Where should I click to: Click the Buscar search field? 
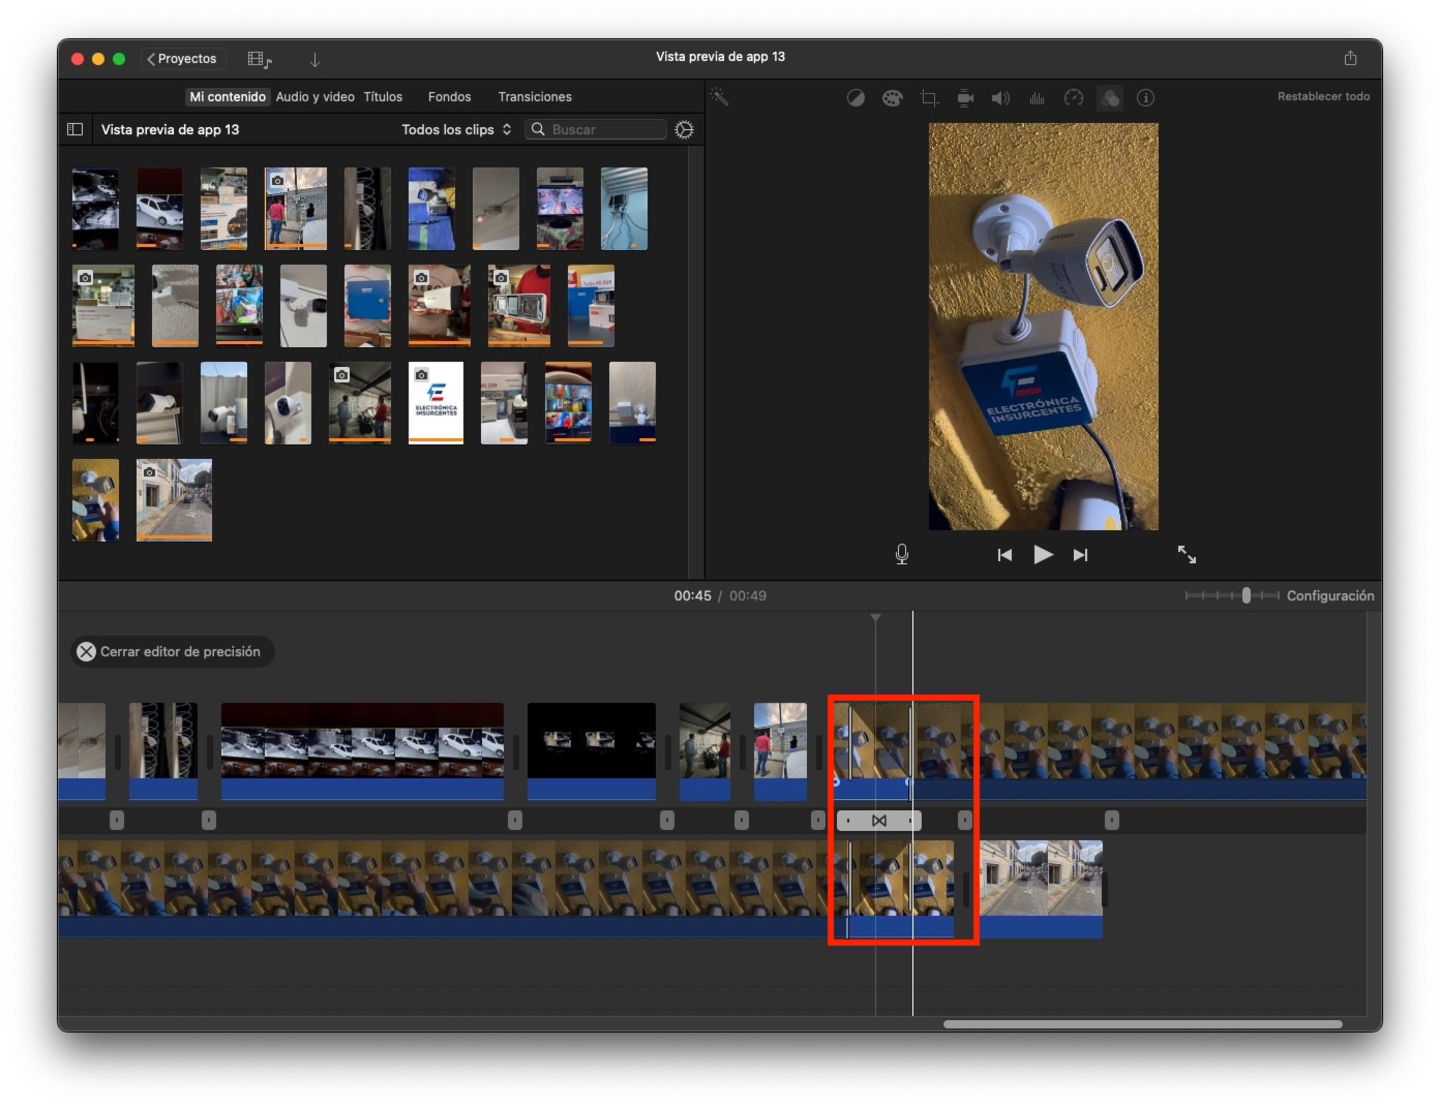596,129
